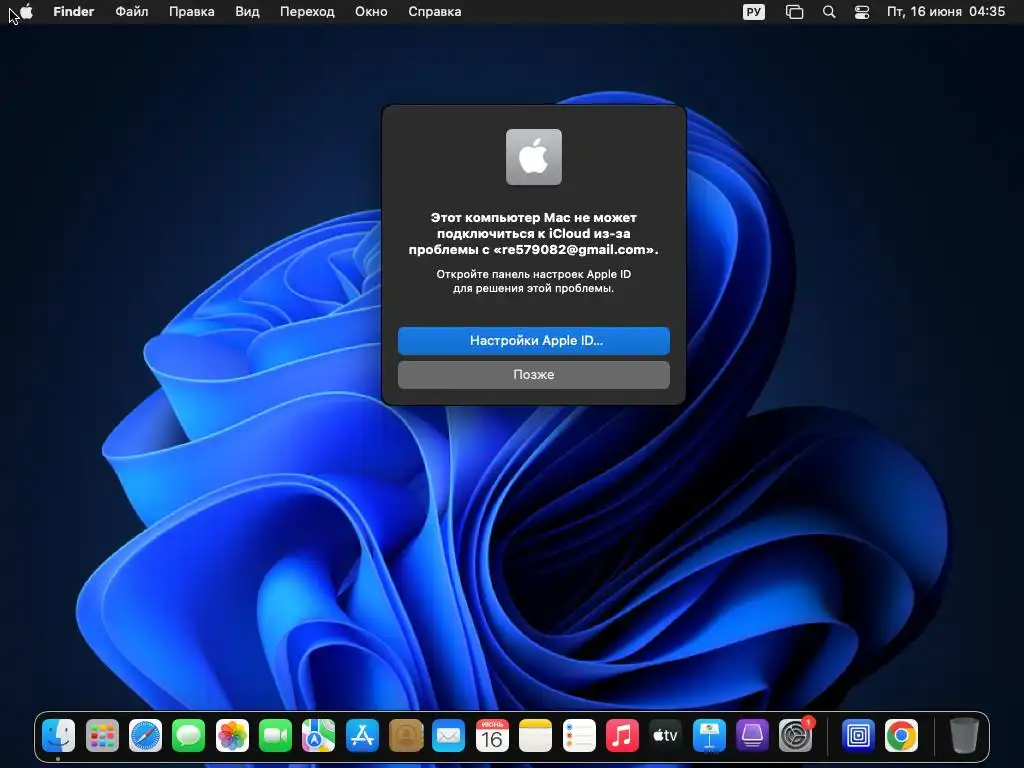Click the date and time clock
The image size is (1024, 768).
coord(946,12)
